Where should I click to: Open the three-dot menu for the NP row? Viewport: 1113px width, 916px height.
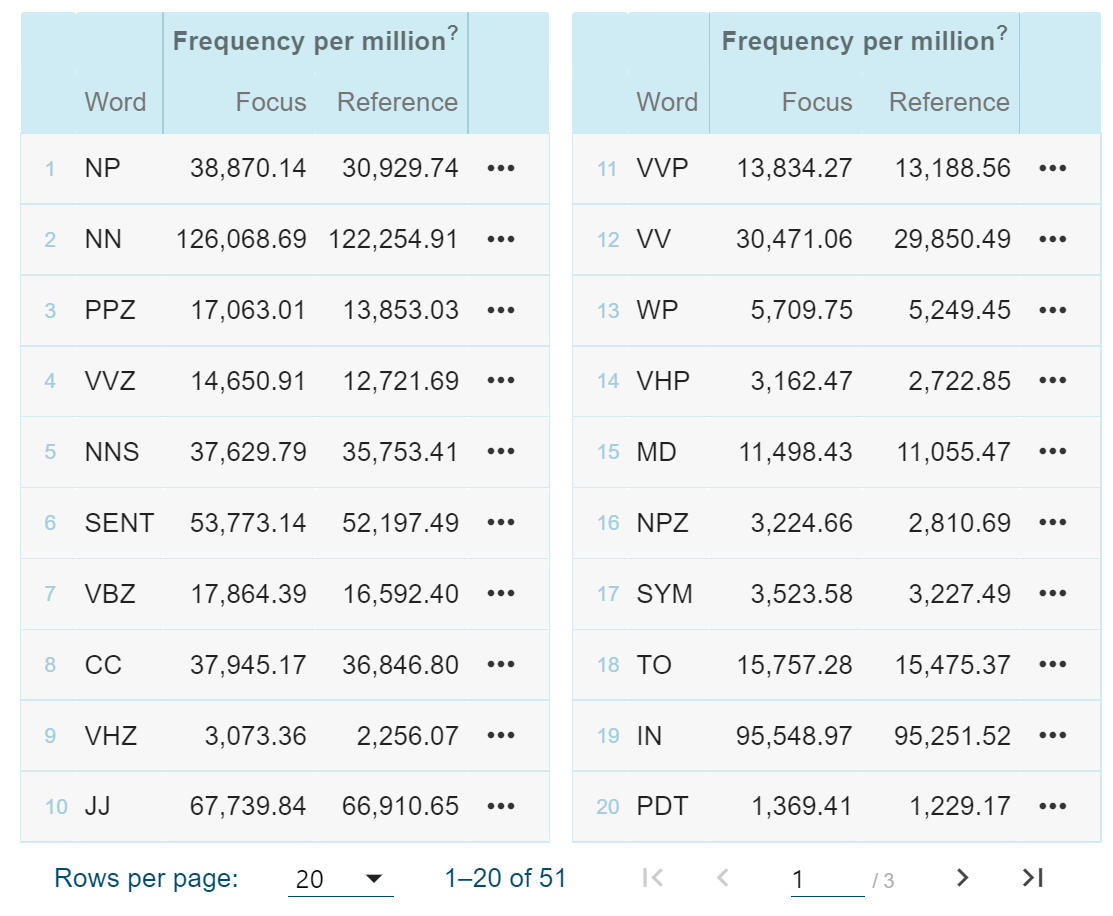pyautogui.click(x=501, y=169)
